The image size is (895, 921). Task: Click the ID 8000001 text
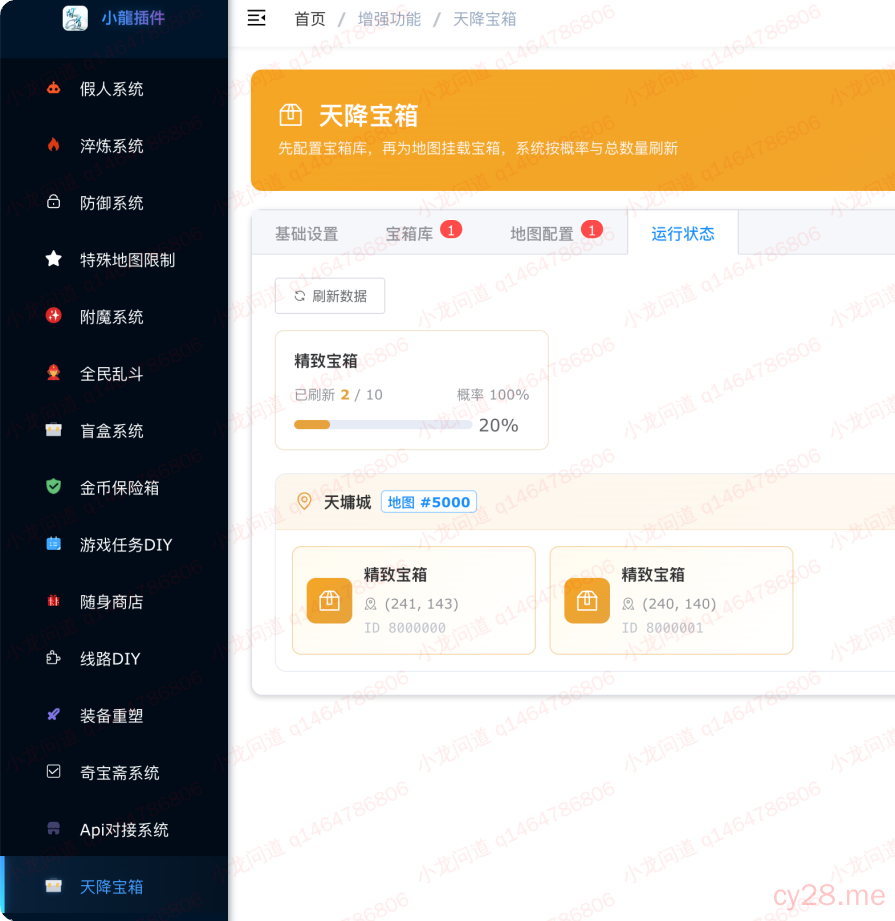(662, 628)
